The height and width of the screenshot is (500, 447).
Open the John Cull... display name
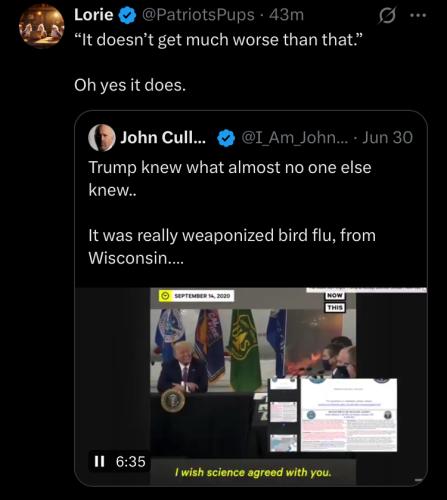[x=163, y=138]
